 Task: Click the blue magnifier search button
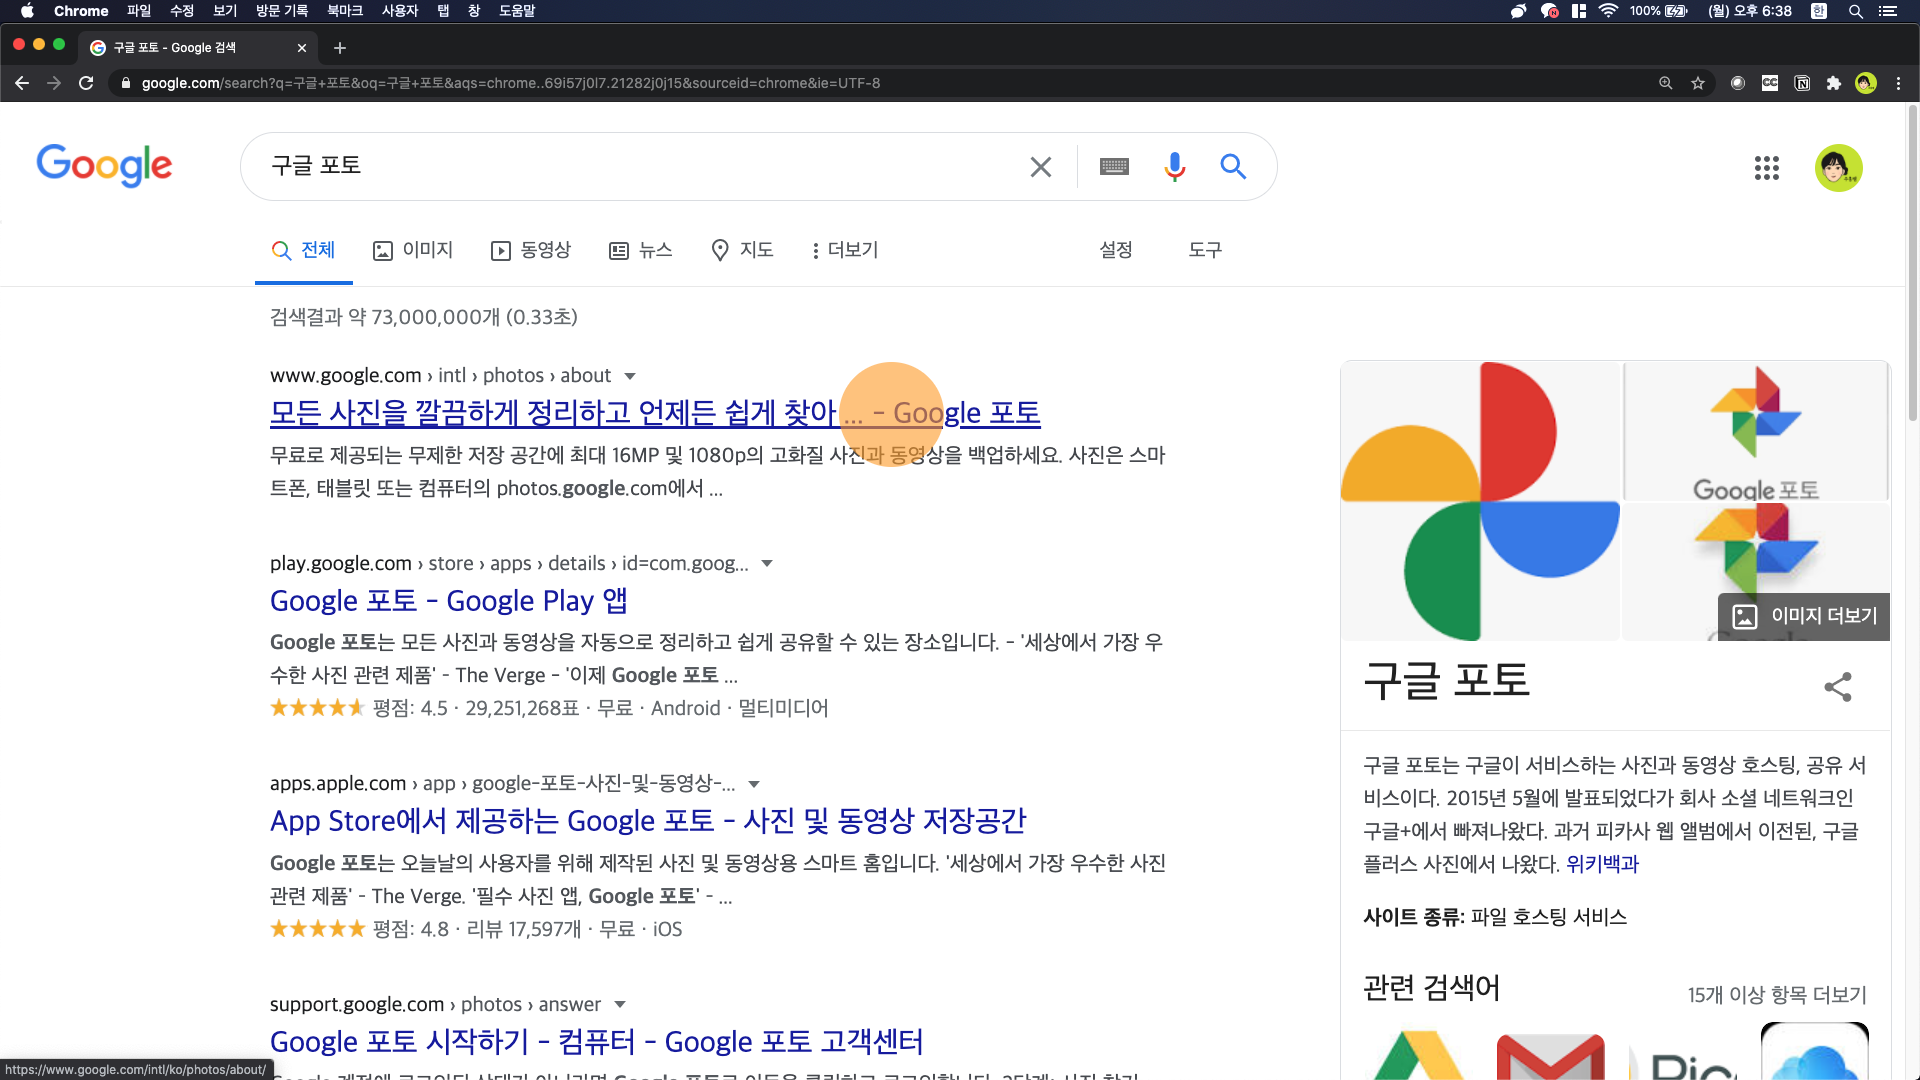[1233, 167]
